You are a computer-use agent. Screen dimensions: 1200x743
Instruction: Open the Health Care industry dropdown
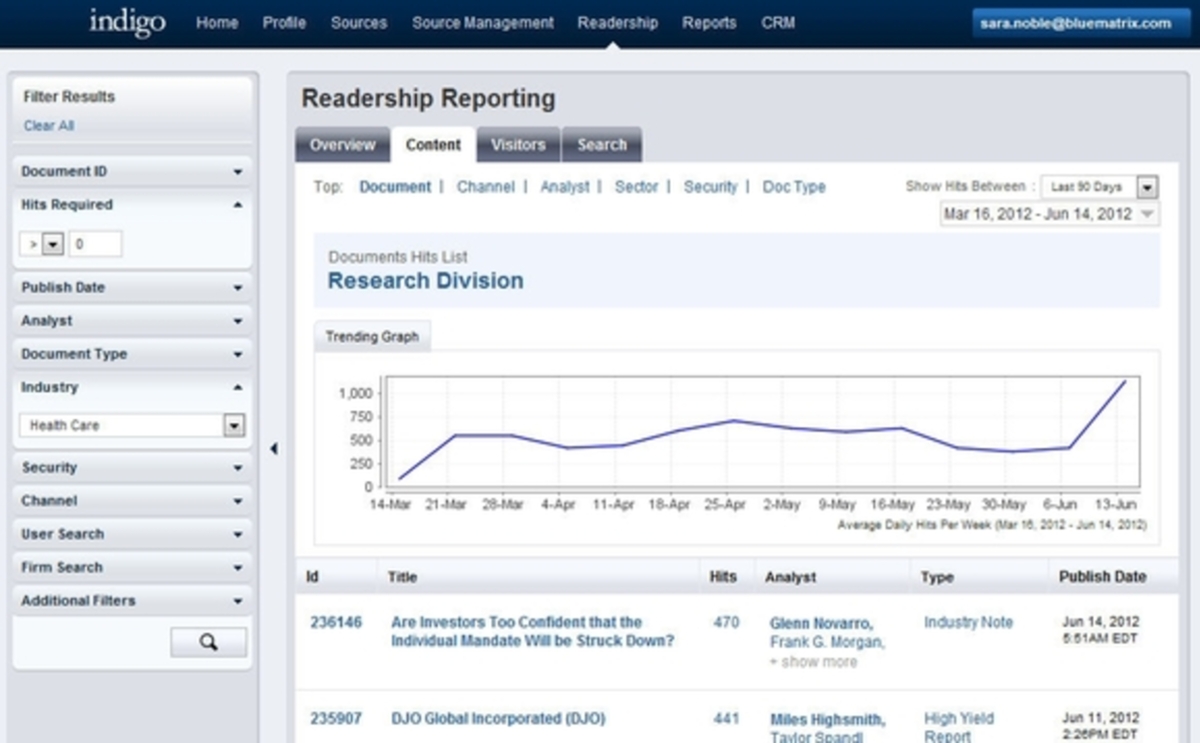click(232, 425)
